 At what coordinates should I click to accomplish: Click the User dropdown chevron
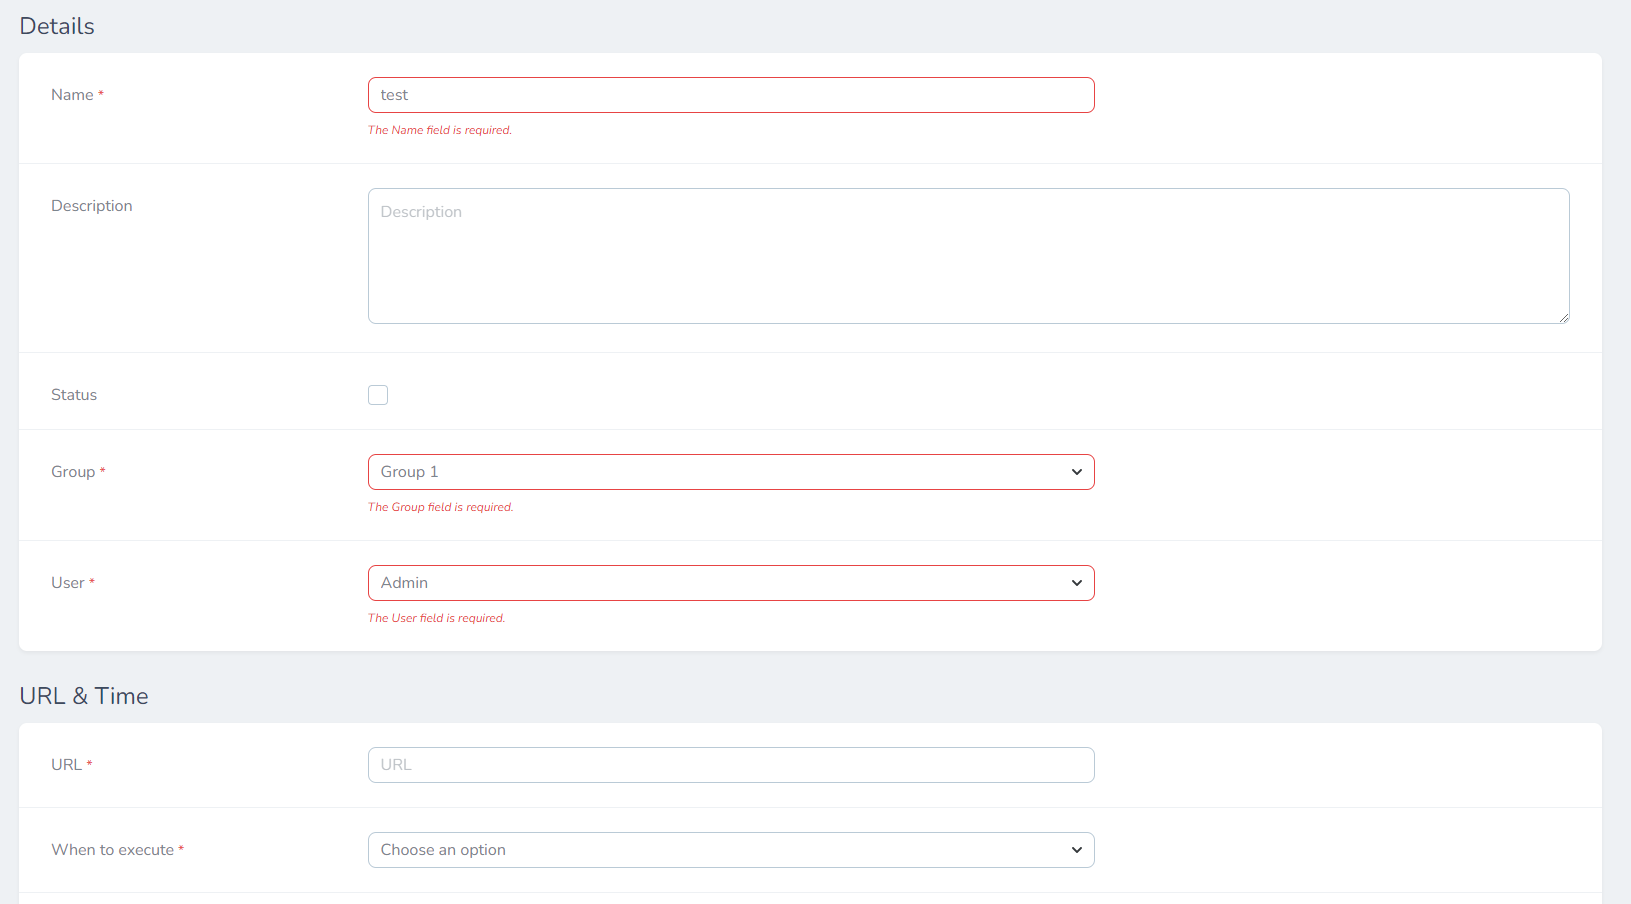coord(1077,583)
